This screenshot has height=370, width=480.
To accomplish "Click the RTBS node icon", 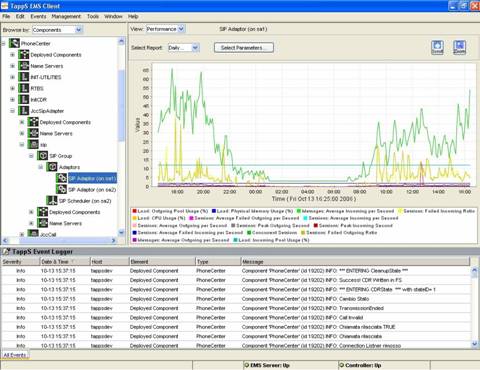I will tap(24, 88).
